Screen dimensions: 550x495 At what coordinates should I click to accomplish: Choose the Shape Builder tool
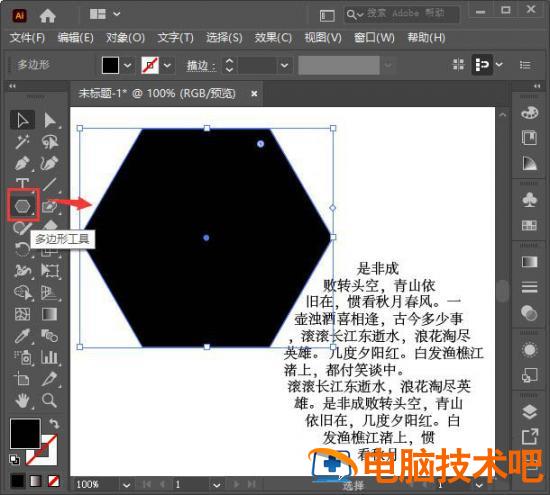pos(22,292)
